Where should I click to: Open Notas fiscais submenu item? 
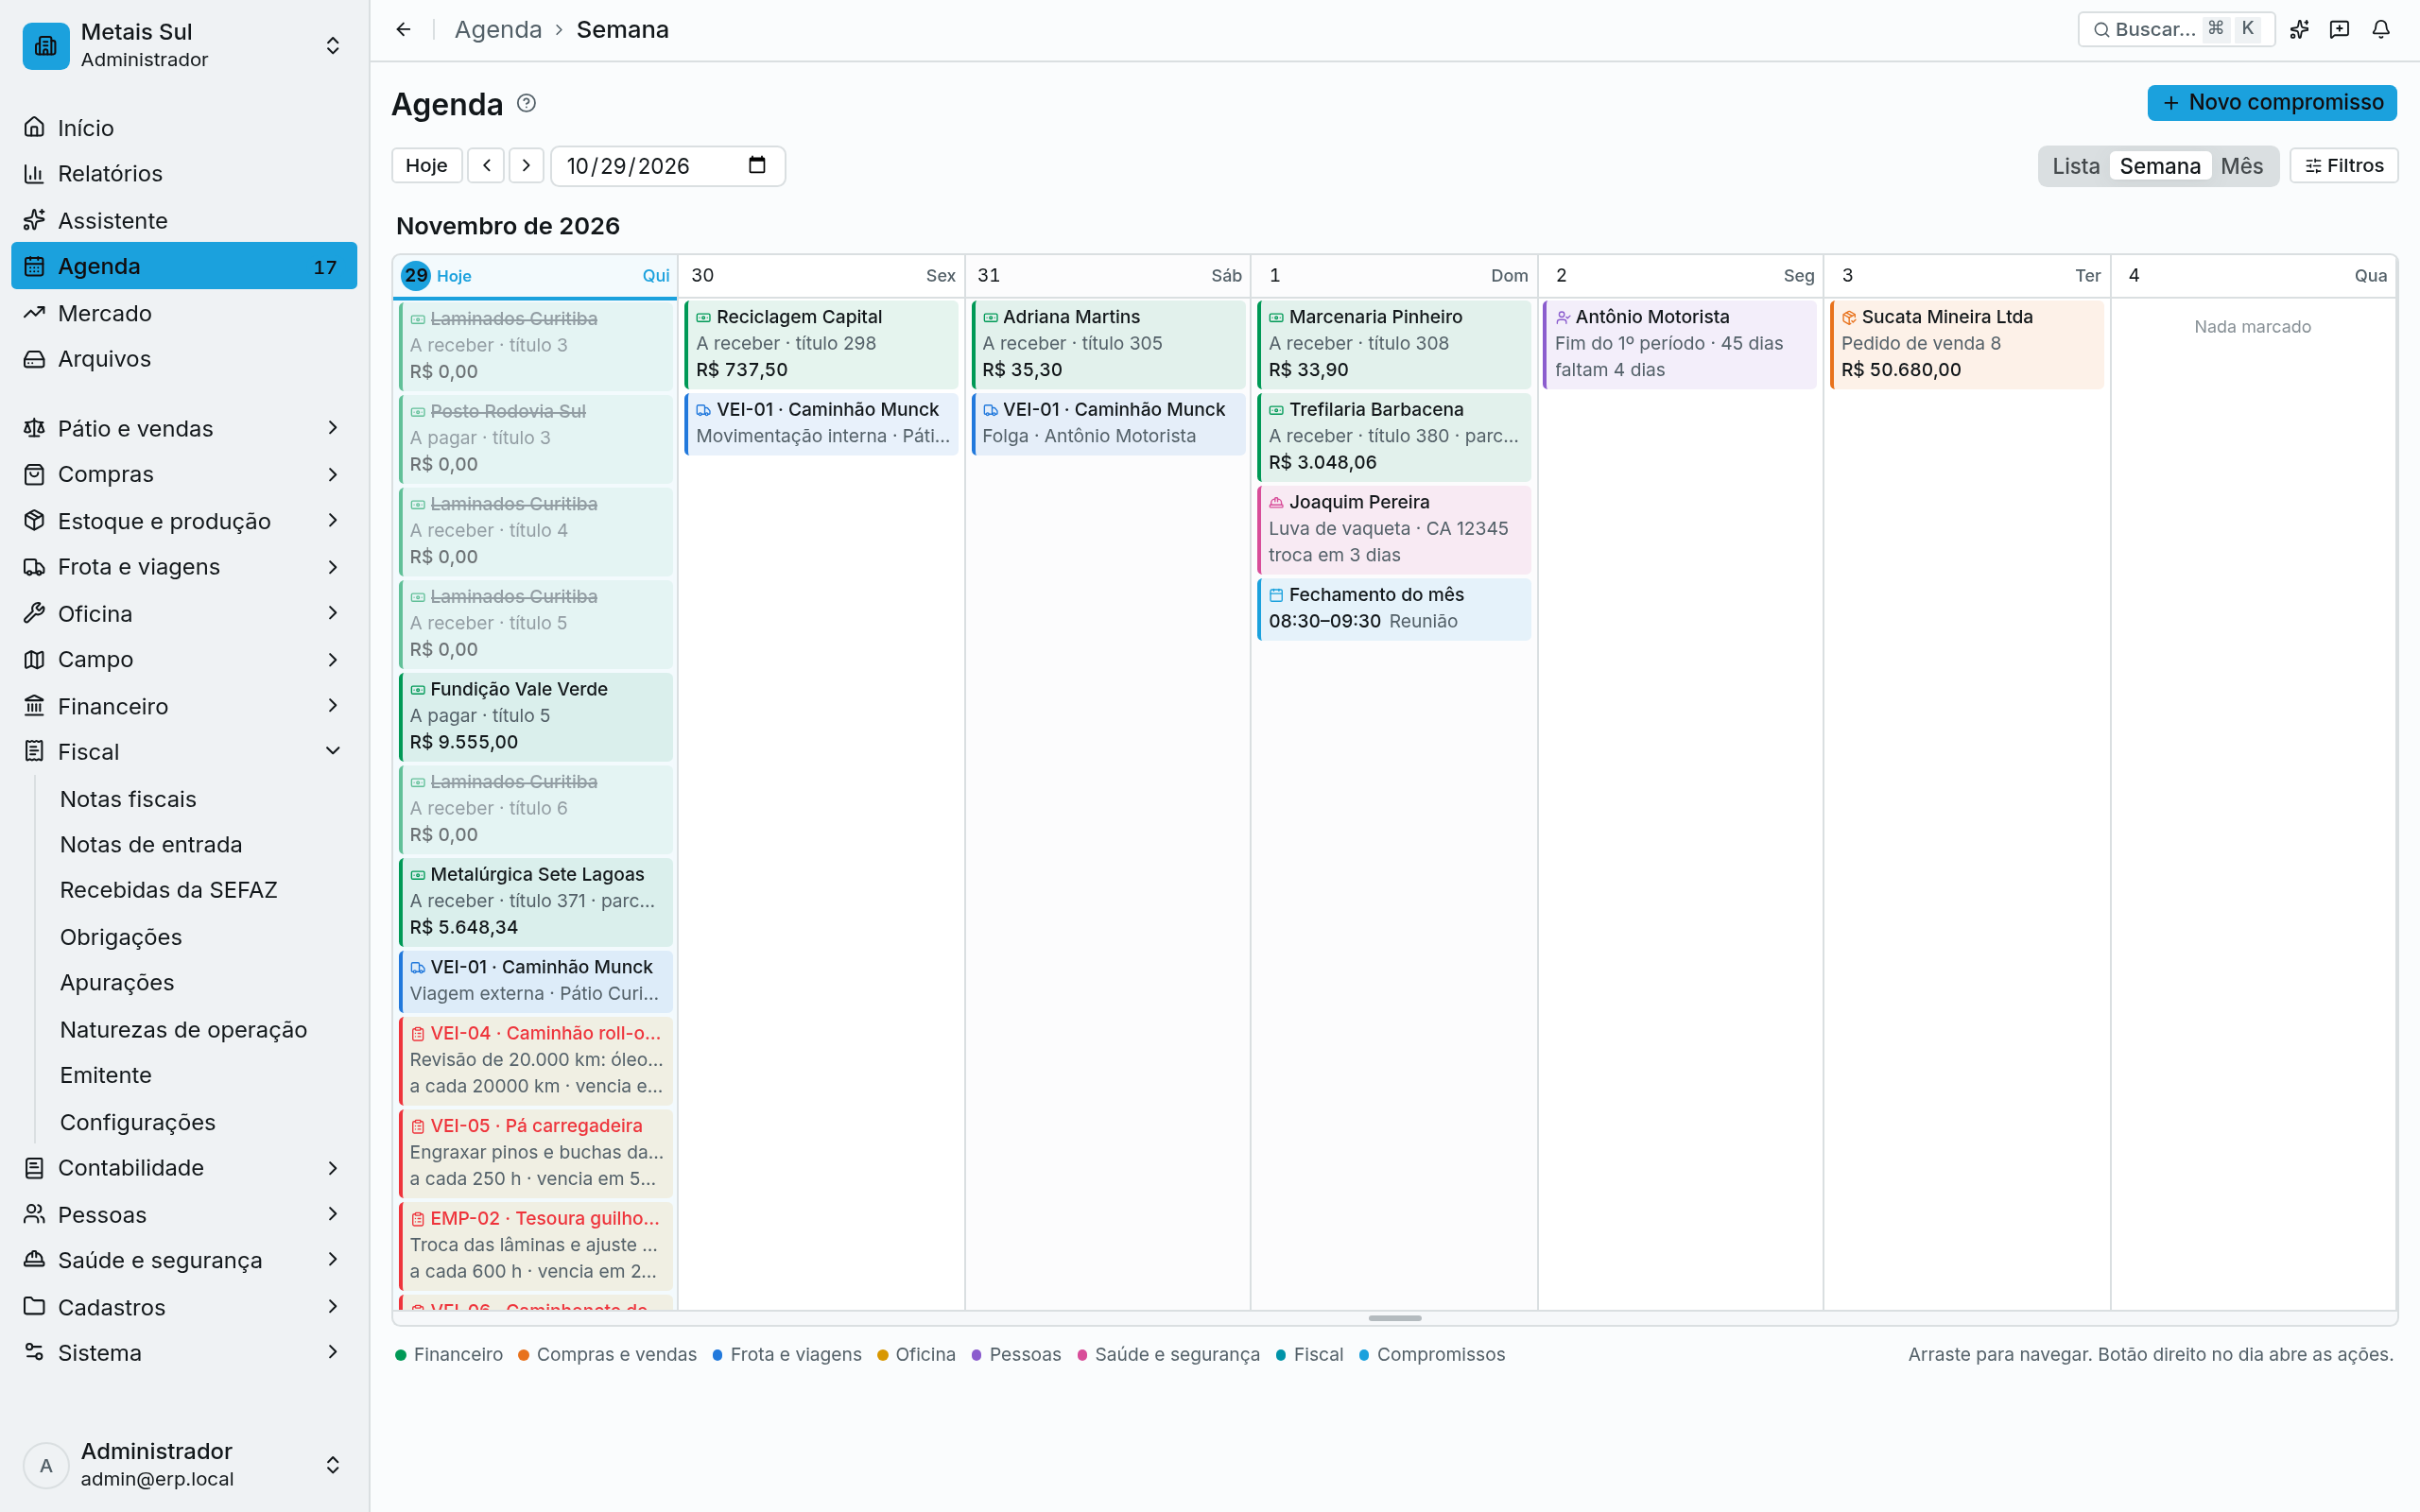[x=128, y=799]
